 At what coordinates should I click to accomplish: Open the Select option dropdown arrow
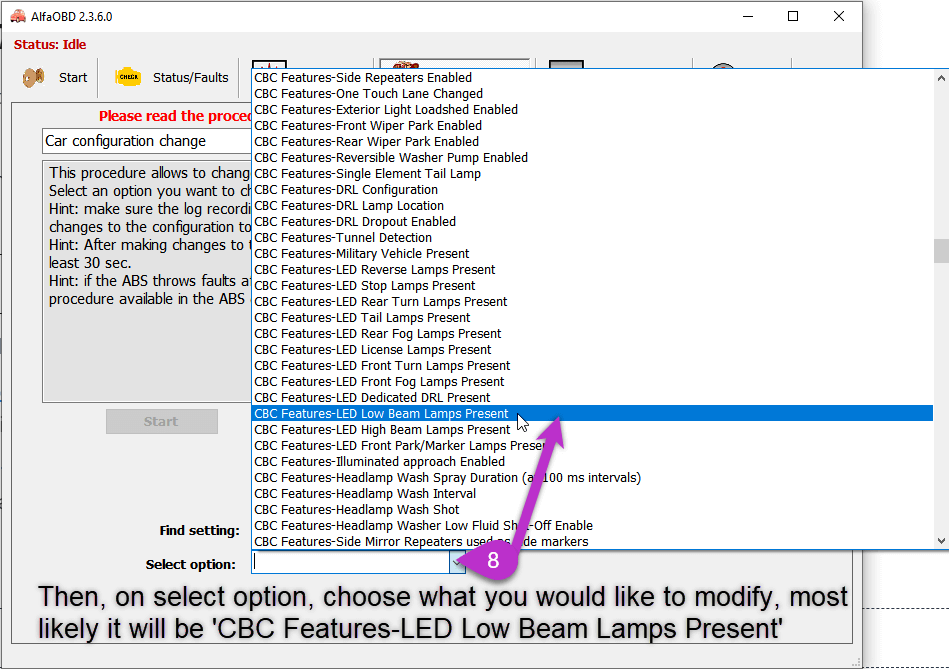tap(457, 562)
